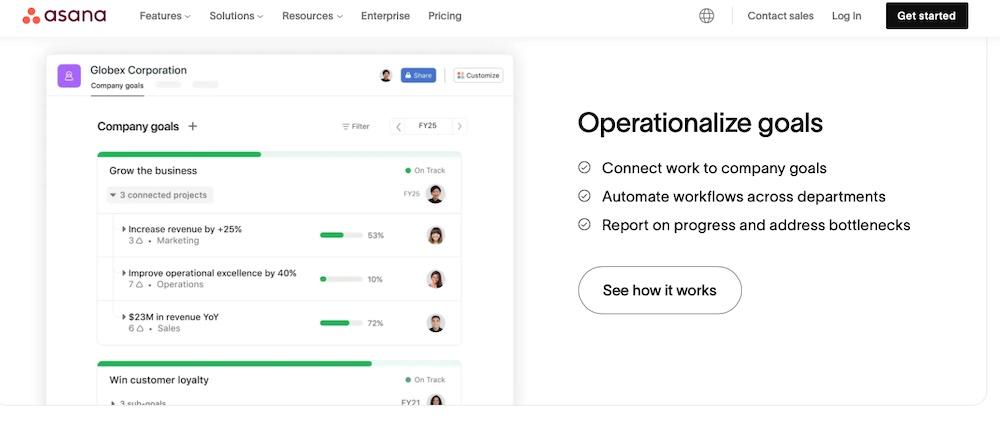Viewport: 1000px width, 423px height.
Task: Open the language globe selector
Action: coord(707,16)
